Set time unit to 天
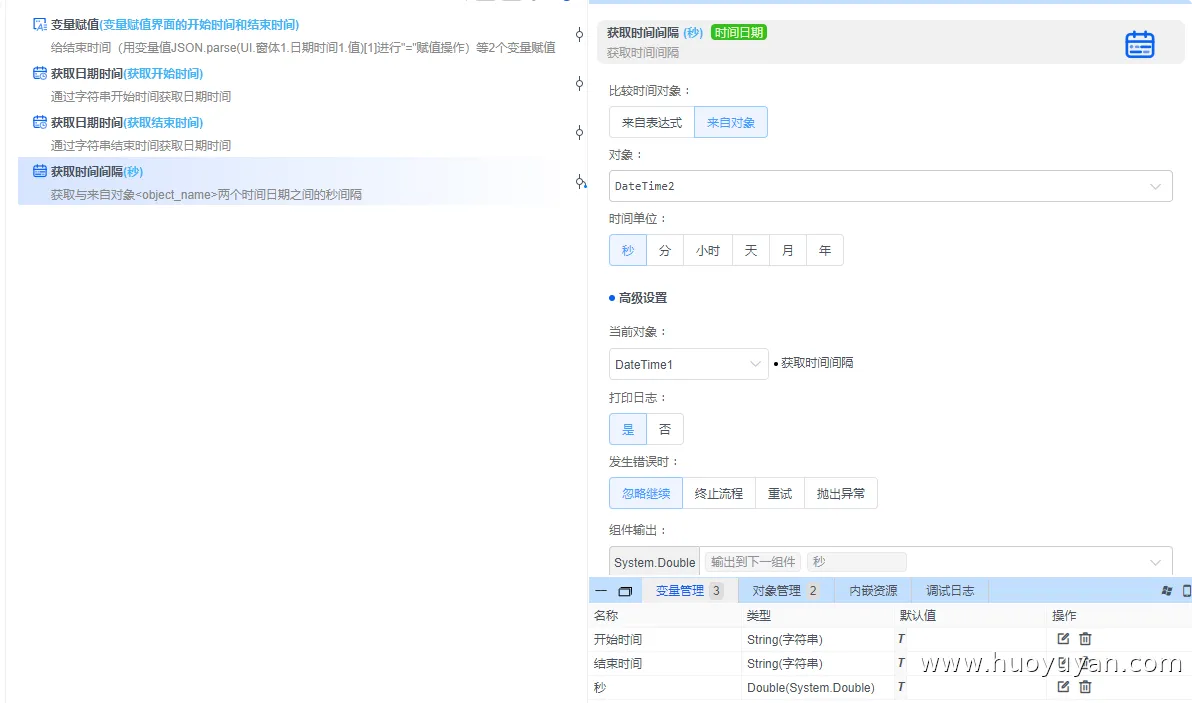Screen dimensions: 1192x703 (751, 250)
